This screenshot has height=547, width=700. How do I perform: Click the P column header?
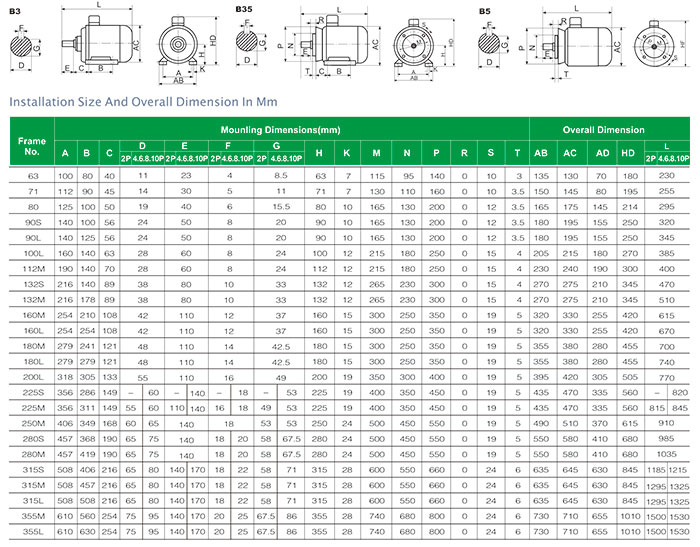436,153
